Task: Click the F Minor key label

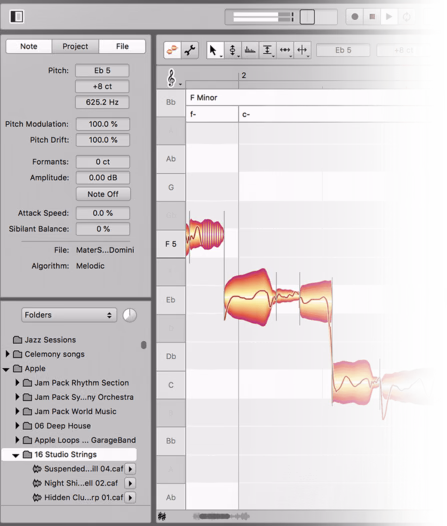Action: 204,98
